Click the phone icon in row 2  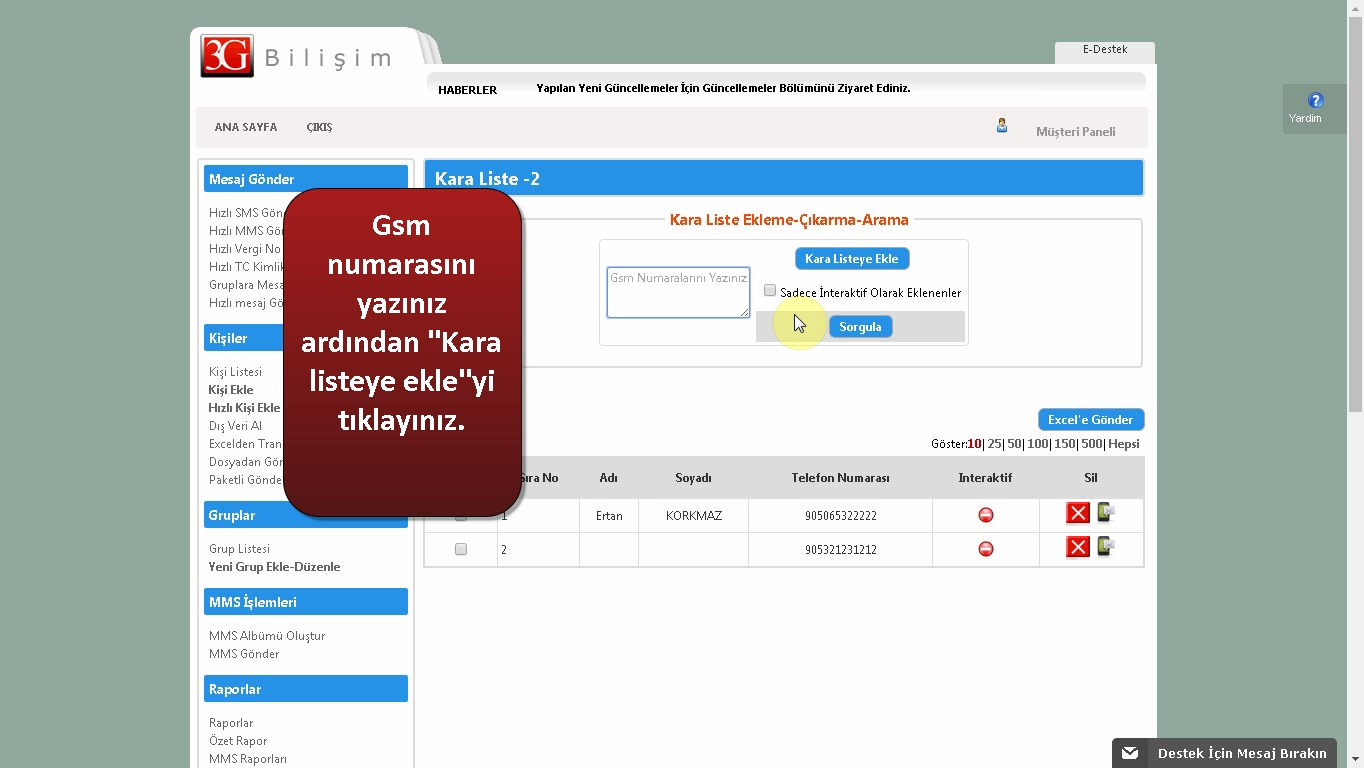click(1105, 546)
